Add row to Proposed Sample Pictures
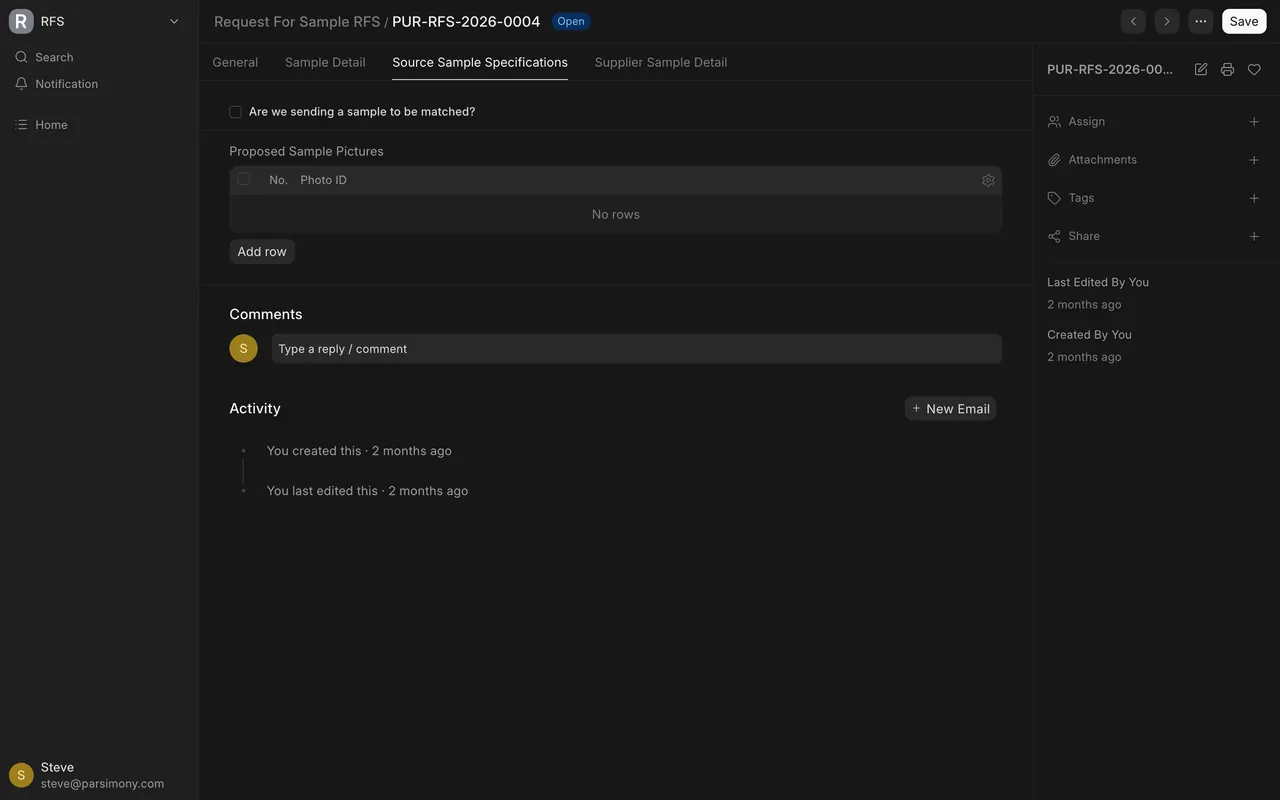 point(262,252)
